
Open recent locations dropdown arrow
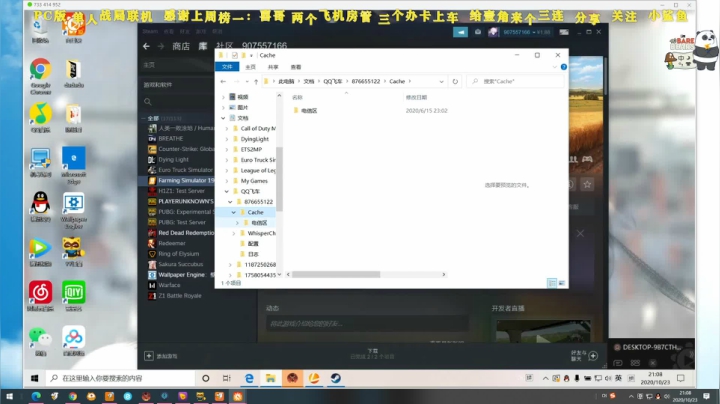pos(247,82)
